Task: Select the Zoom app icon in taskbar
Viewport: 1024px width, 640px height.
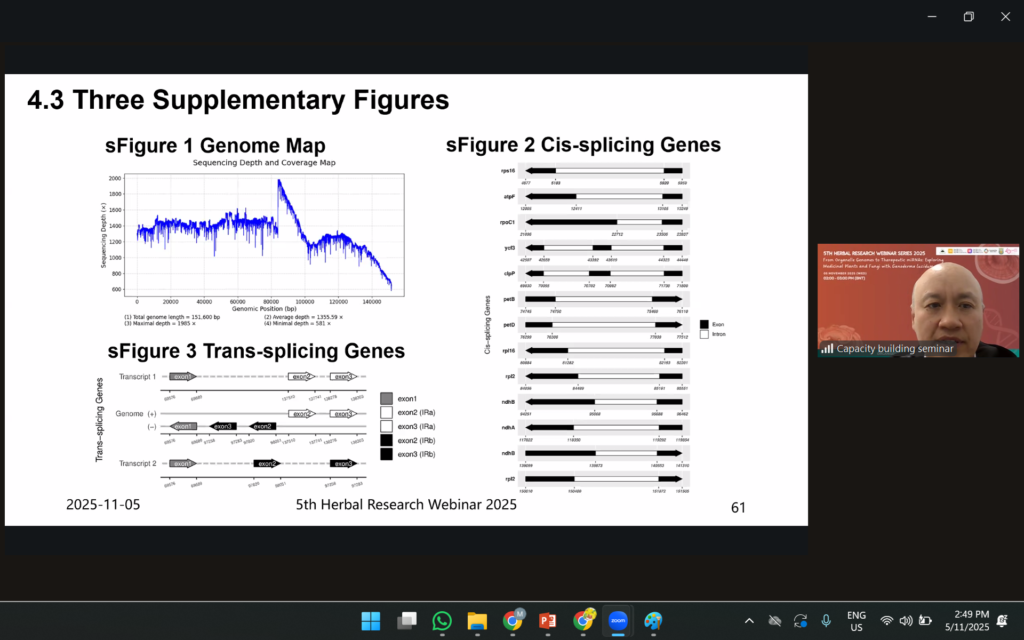Action: pos(618,621)
